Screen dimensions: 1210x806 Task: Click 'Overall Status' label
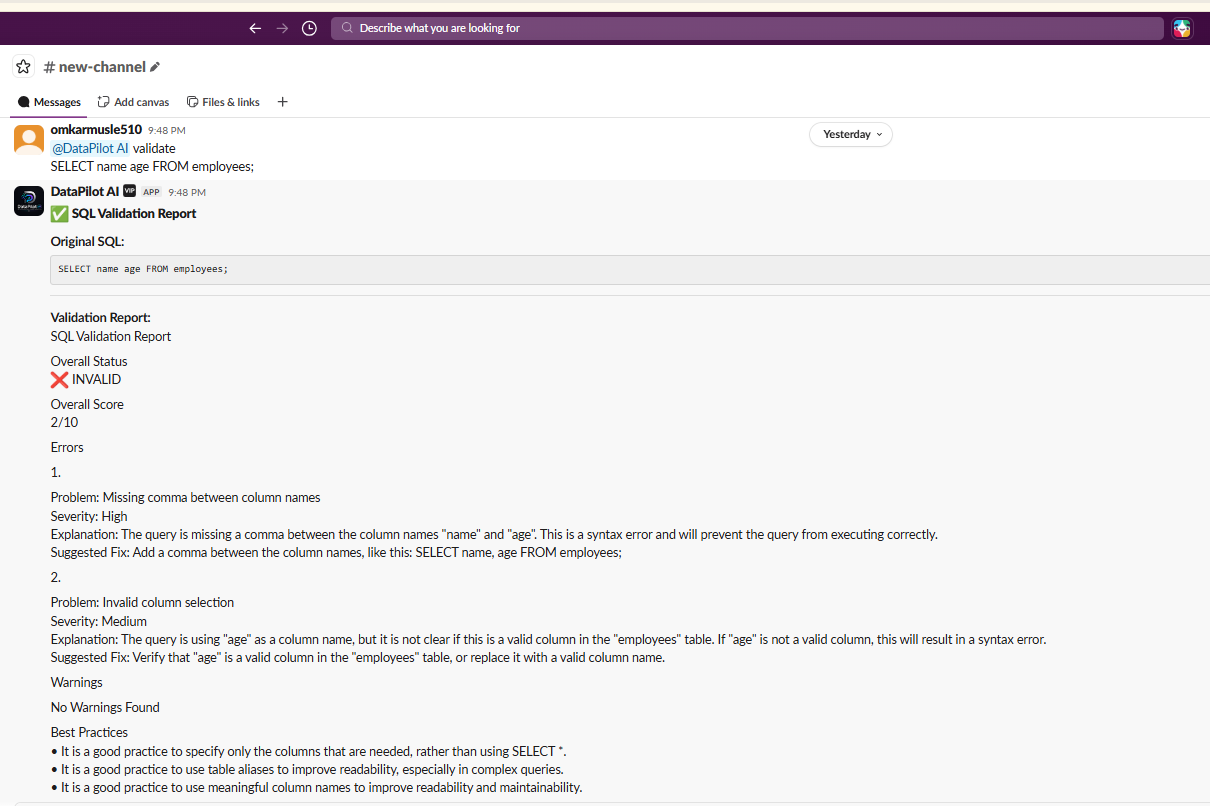tap(89, 361)
